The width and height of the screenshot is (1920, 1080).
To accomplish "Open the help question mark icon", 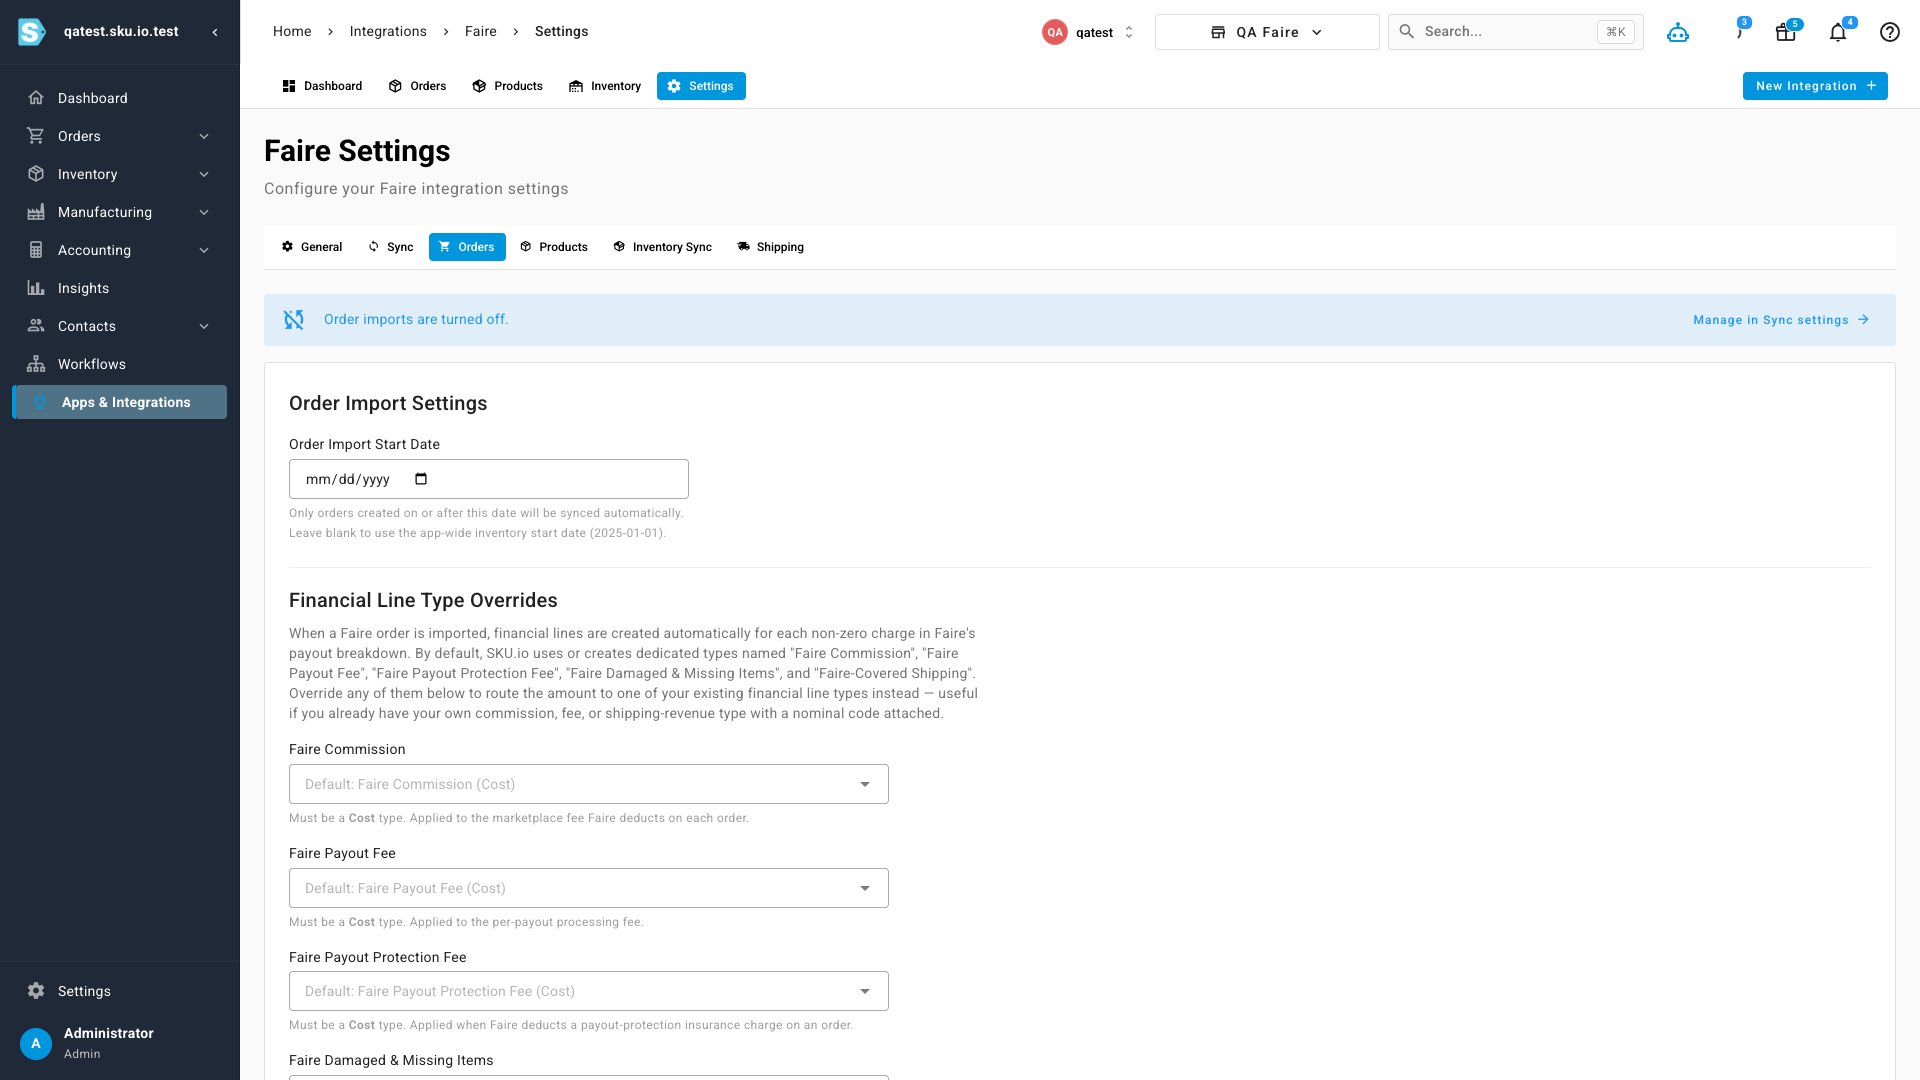I will [1890, 32].
